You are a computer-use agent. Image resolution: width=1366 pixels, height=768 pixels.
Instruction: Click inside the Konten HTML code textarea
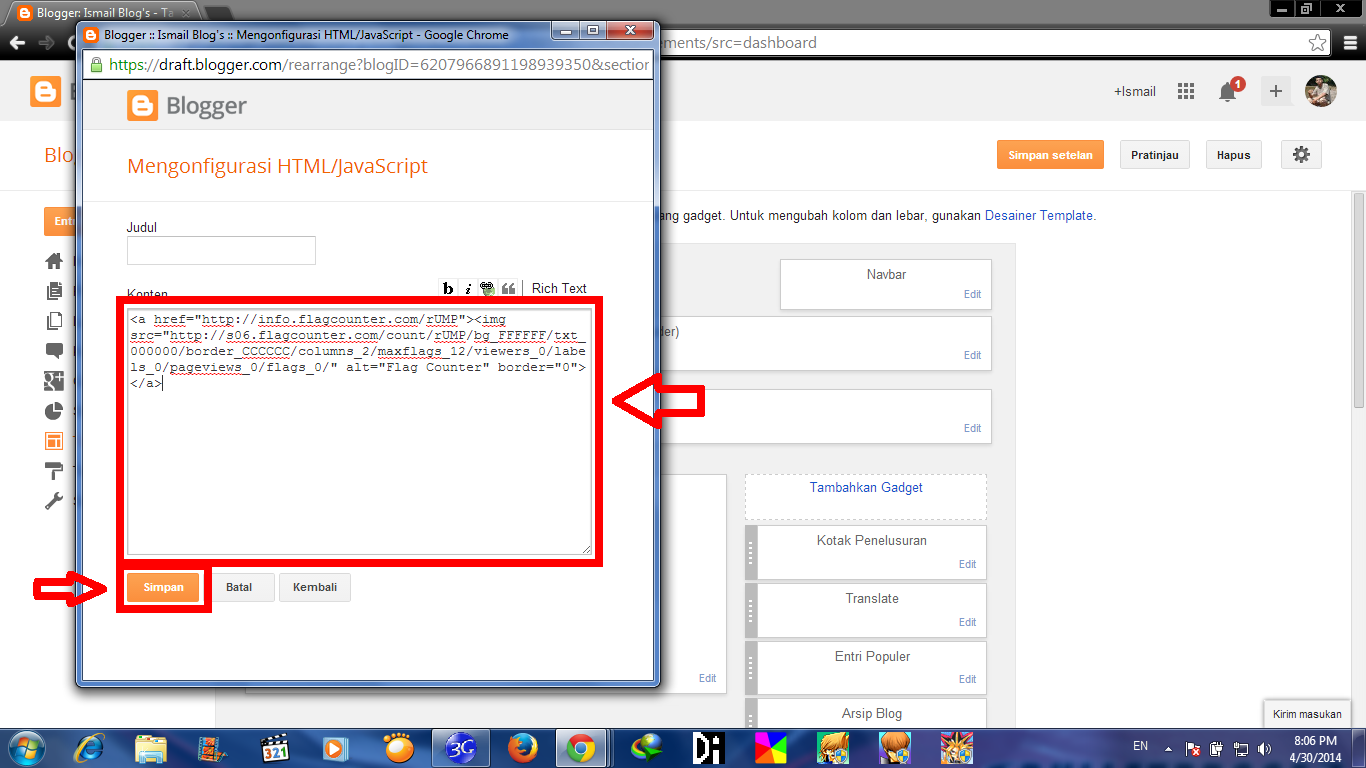click(x=360, y=431)
